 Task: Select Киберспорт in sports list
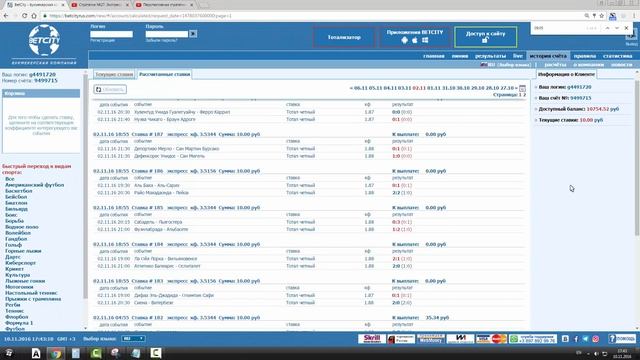(20, 263)
